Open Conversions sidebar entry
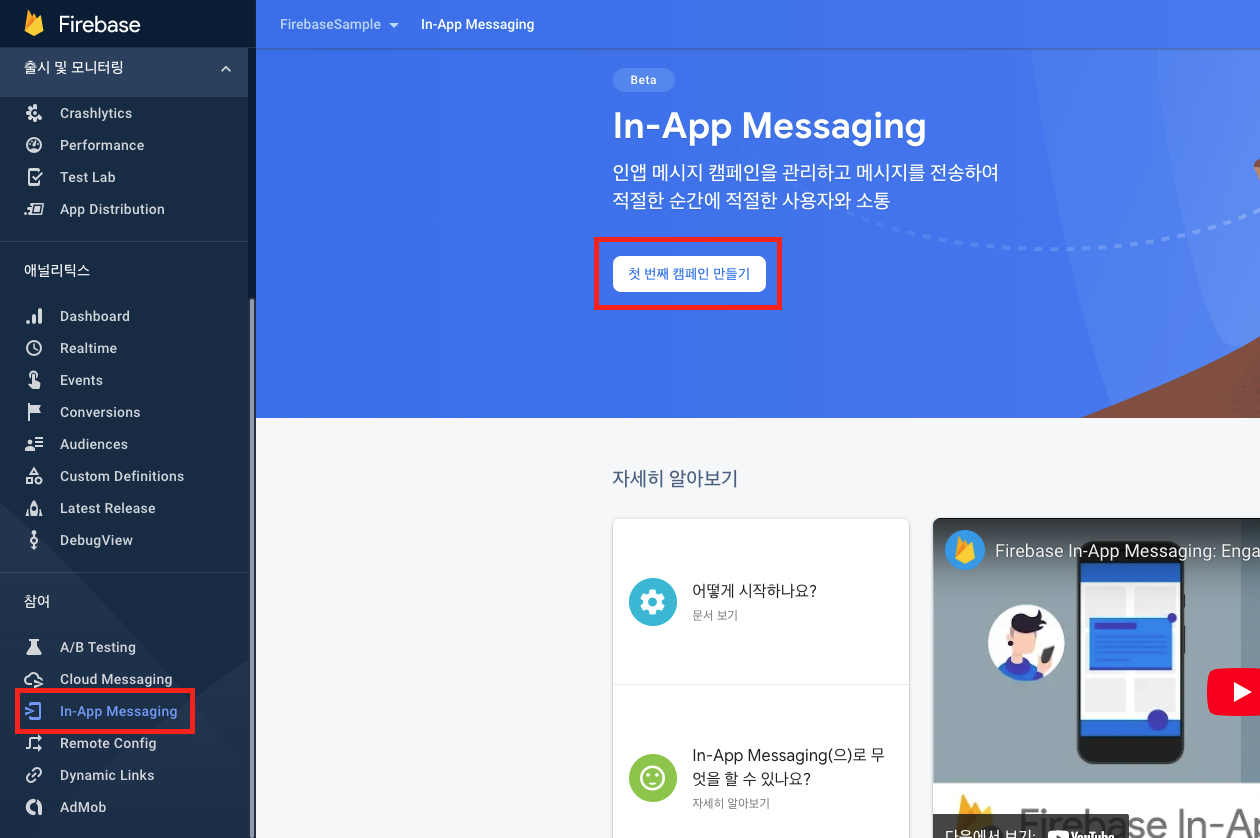Screen dimensions: 1260x838 coord(100,412)
